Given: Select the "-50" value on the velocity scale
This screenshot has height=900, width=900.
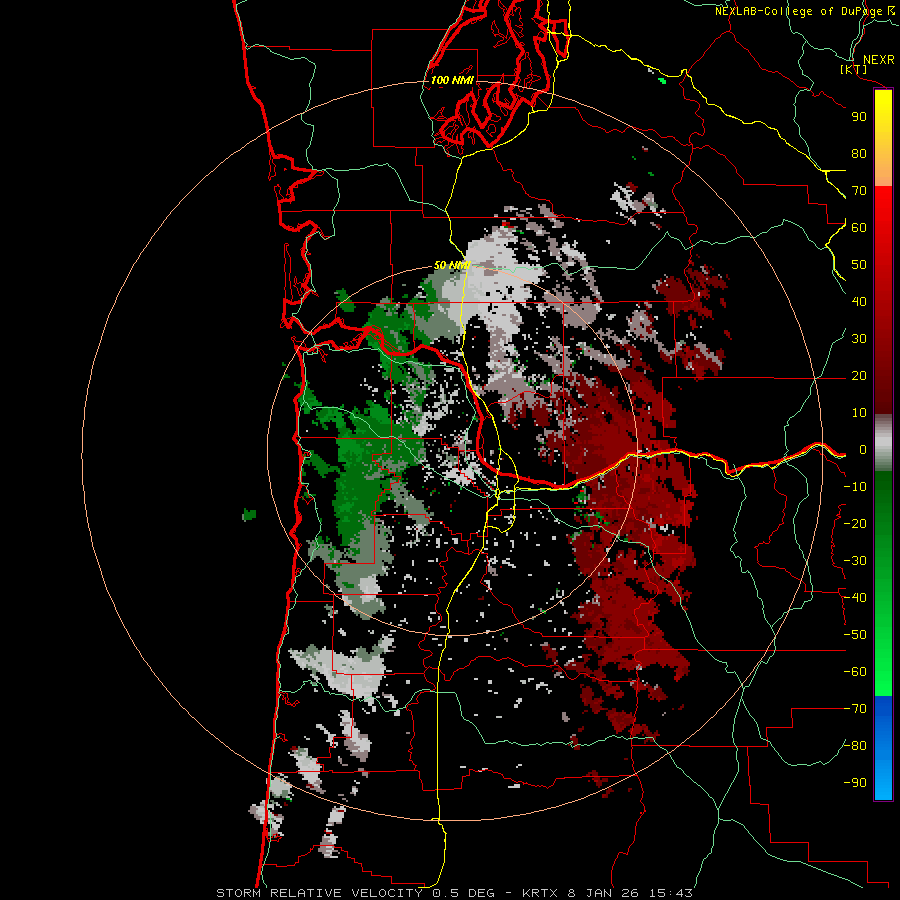Looking at the screenshot, I should coord(855,635).
